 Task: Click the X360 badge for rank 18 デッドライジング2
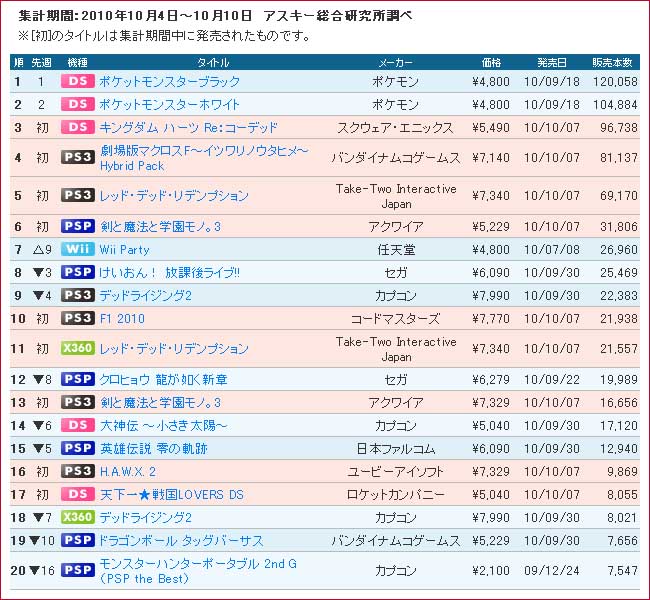click(x=78, y=517)
